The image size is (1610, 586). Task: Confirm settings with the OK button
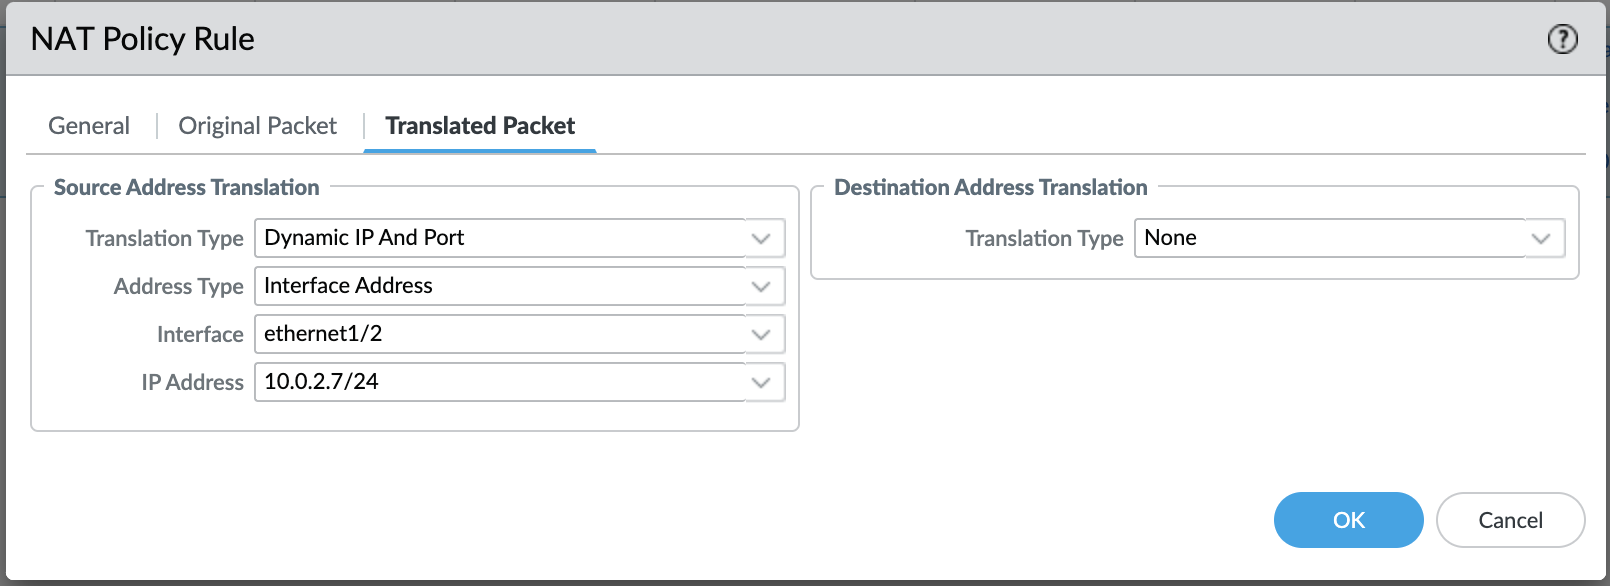point(1348,520)
